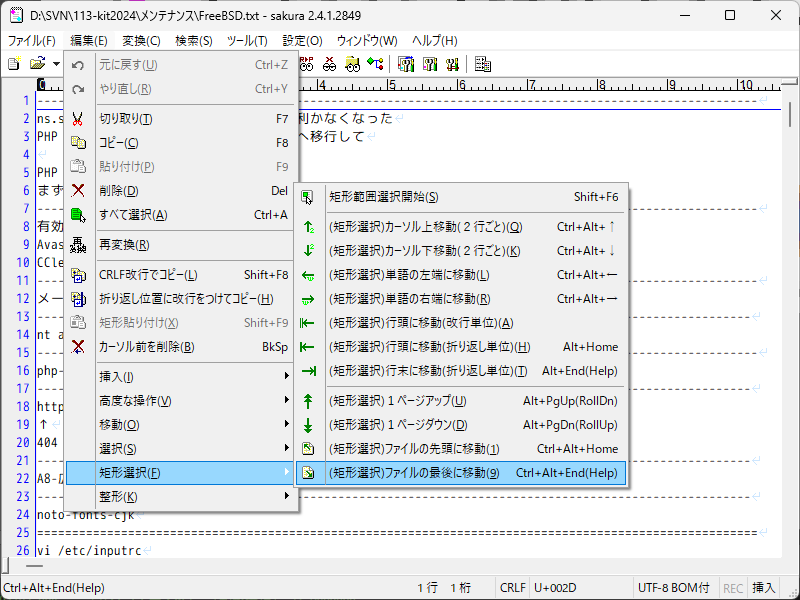800x600 pixels.
Task: Choose 行末に移動(折り返し単位)(T)
Action: coord(461,371)
